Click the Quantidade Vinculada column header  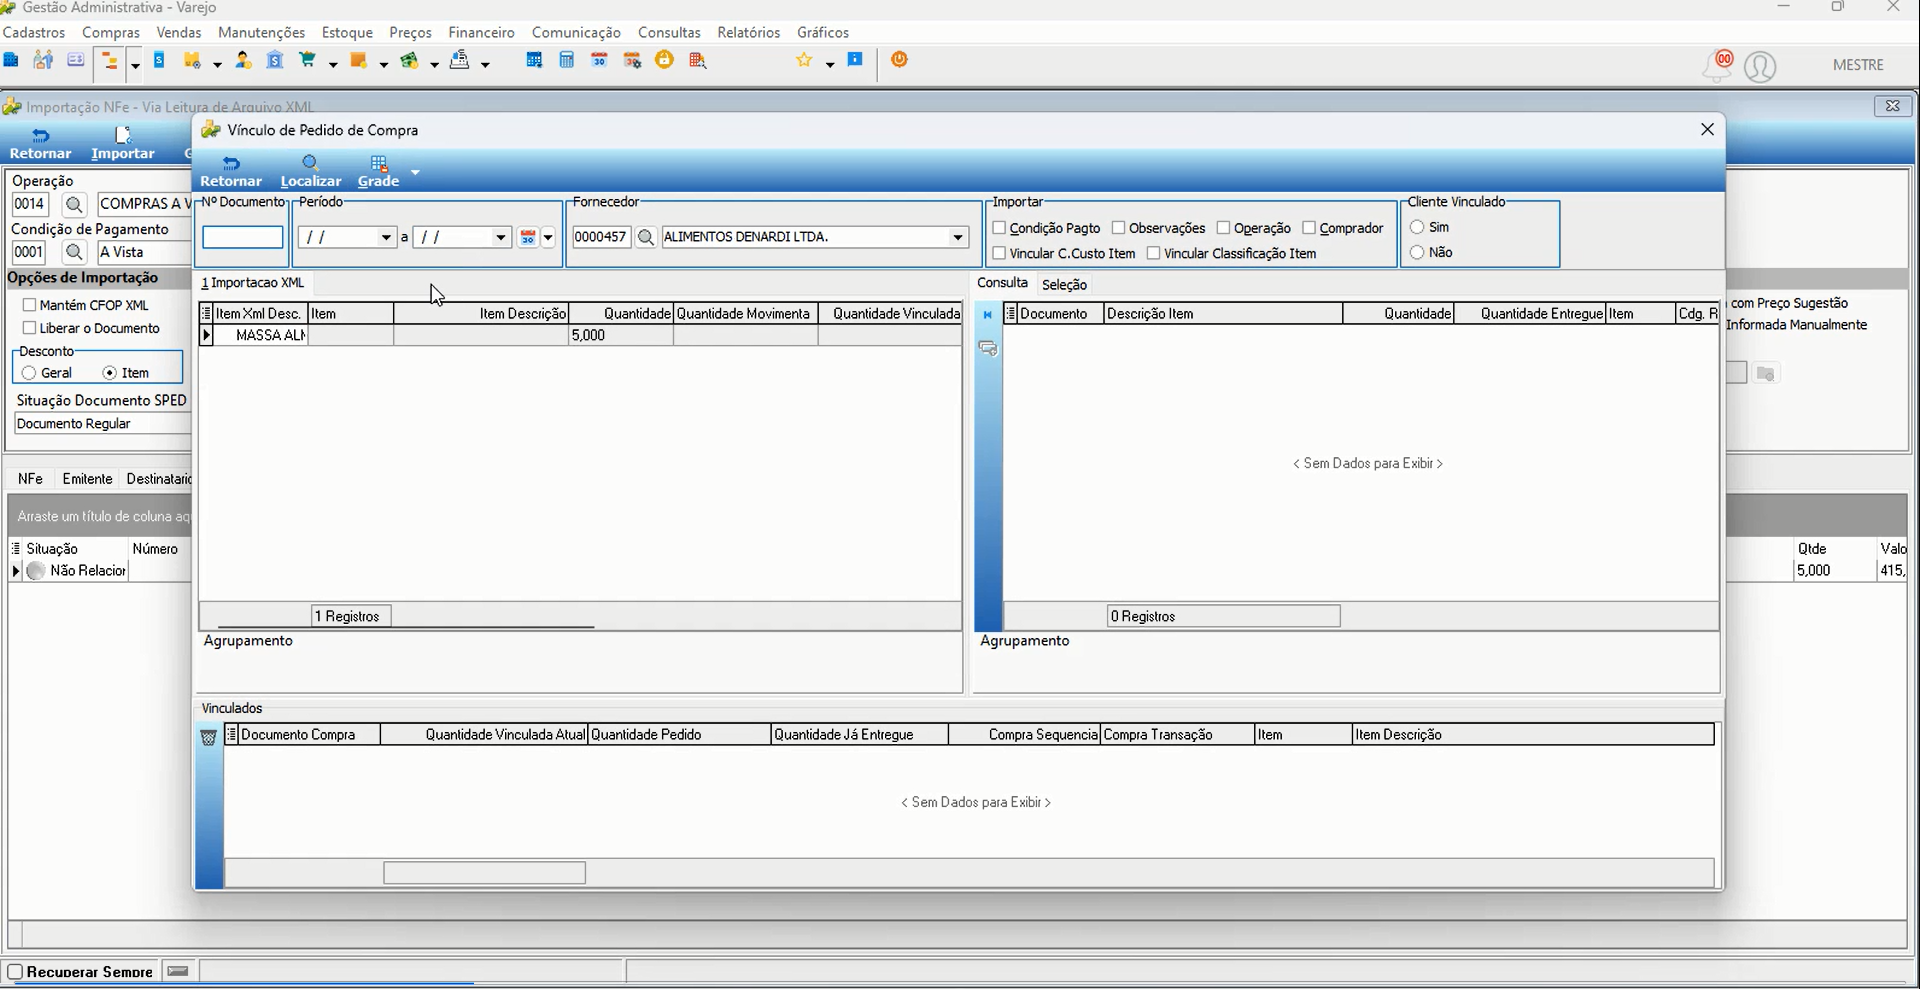[890, 314]
